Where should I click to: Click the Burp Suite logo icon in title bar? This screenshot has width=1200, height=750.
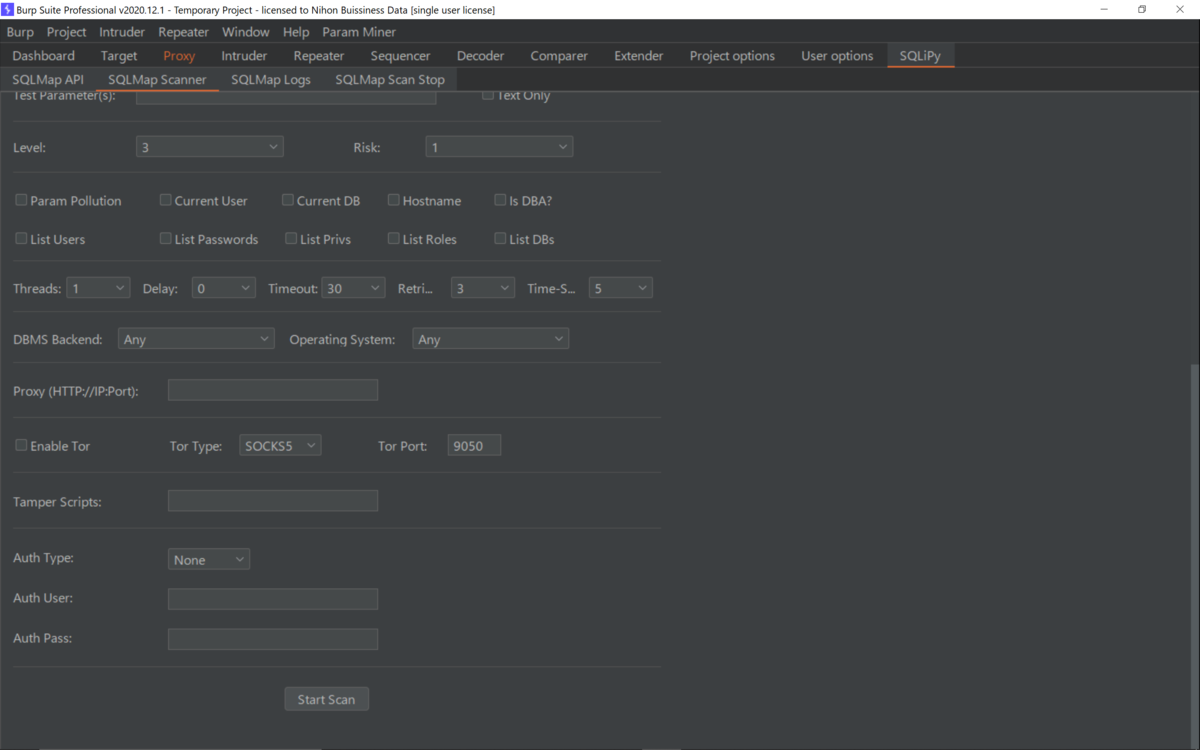(x=7, y=9)
